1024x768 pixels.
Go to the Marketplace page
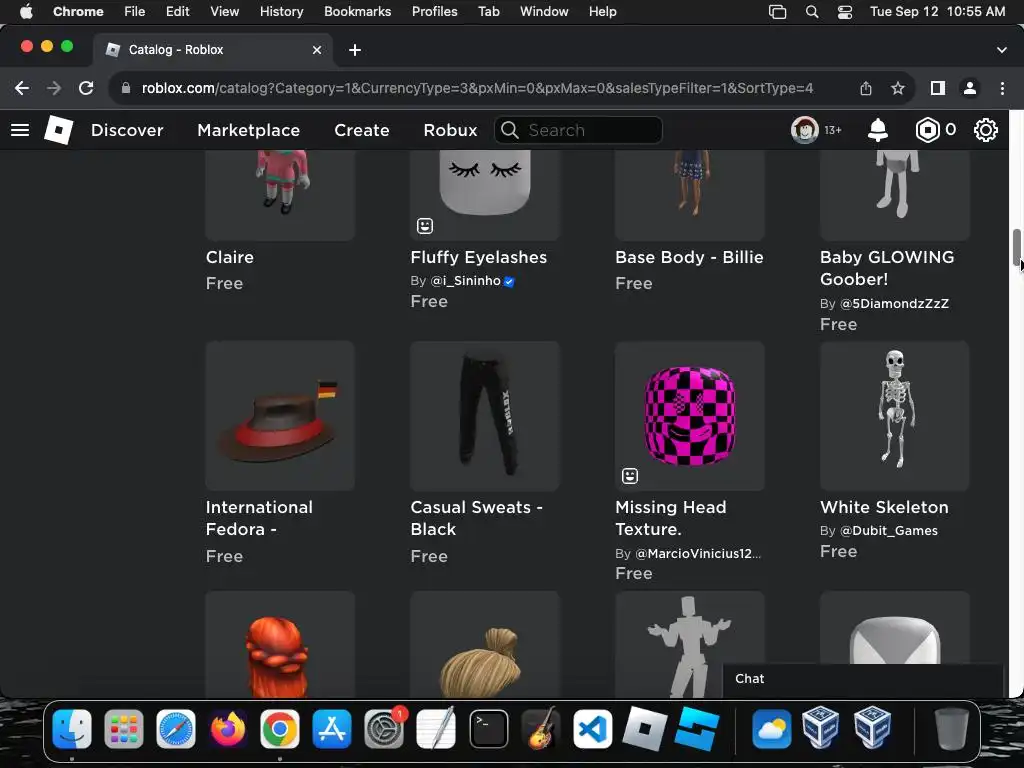(248, 130)
